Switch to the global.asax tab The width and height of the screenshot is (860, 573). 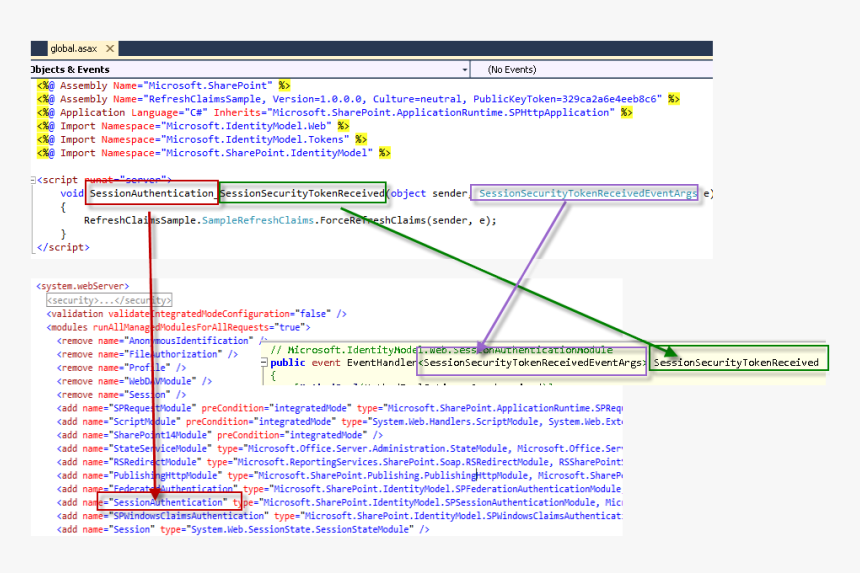75,48
